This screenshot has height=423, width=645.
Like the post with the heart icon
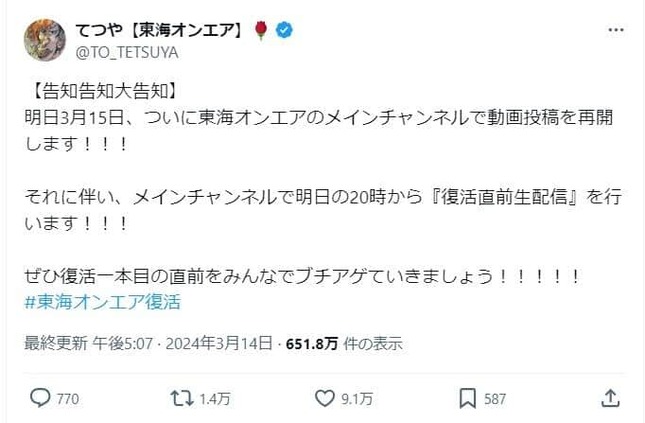coord(323,397)
